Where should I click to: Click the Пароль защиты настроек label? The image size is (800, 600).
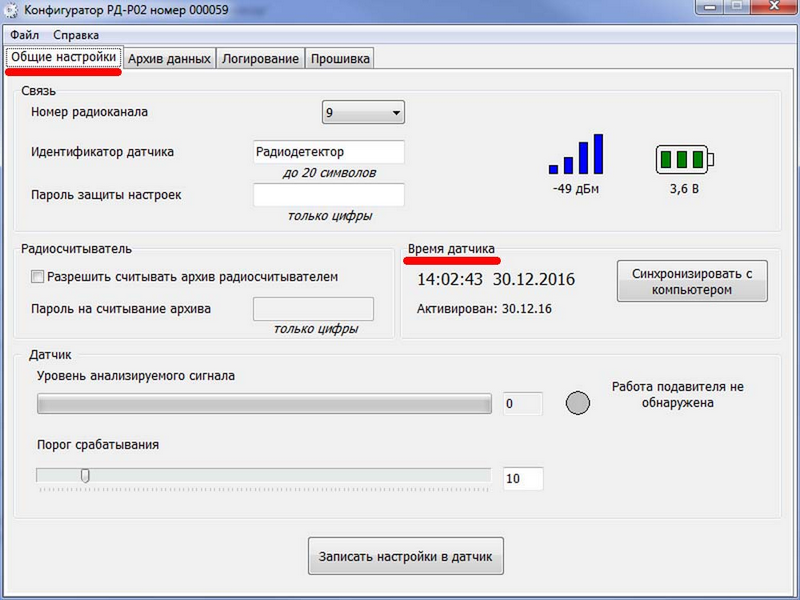(x=106, y=195)
